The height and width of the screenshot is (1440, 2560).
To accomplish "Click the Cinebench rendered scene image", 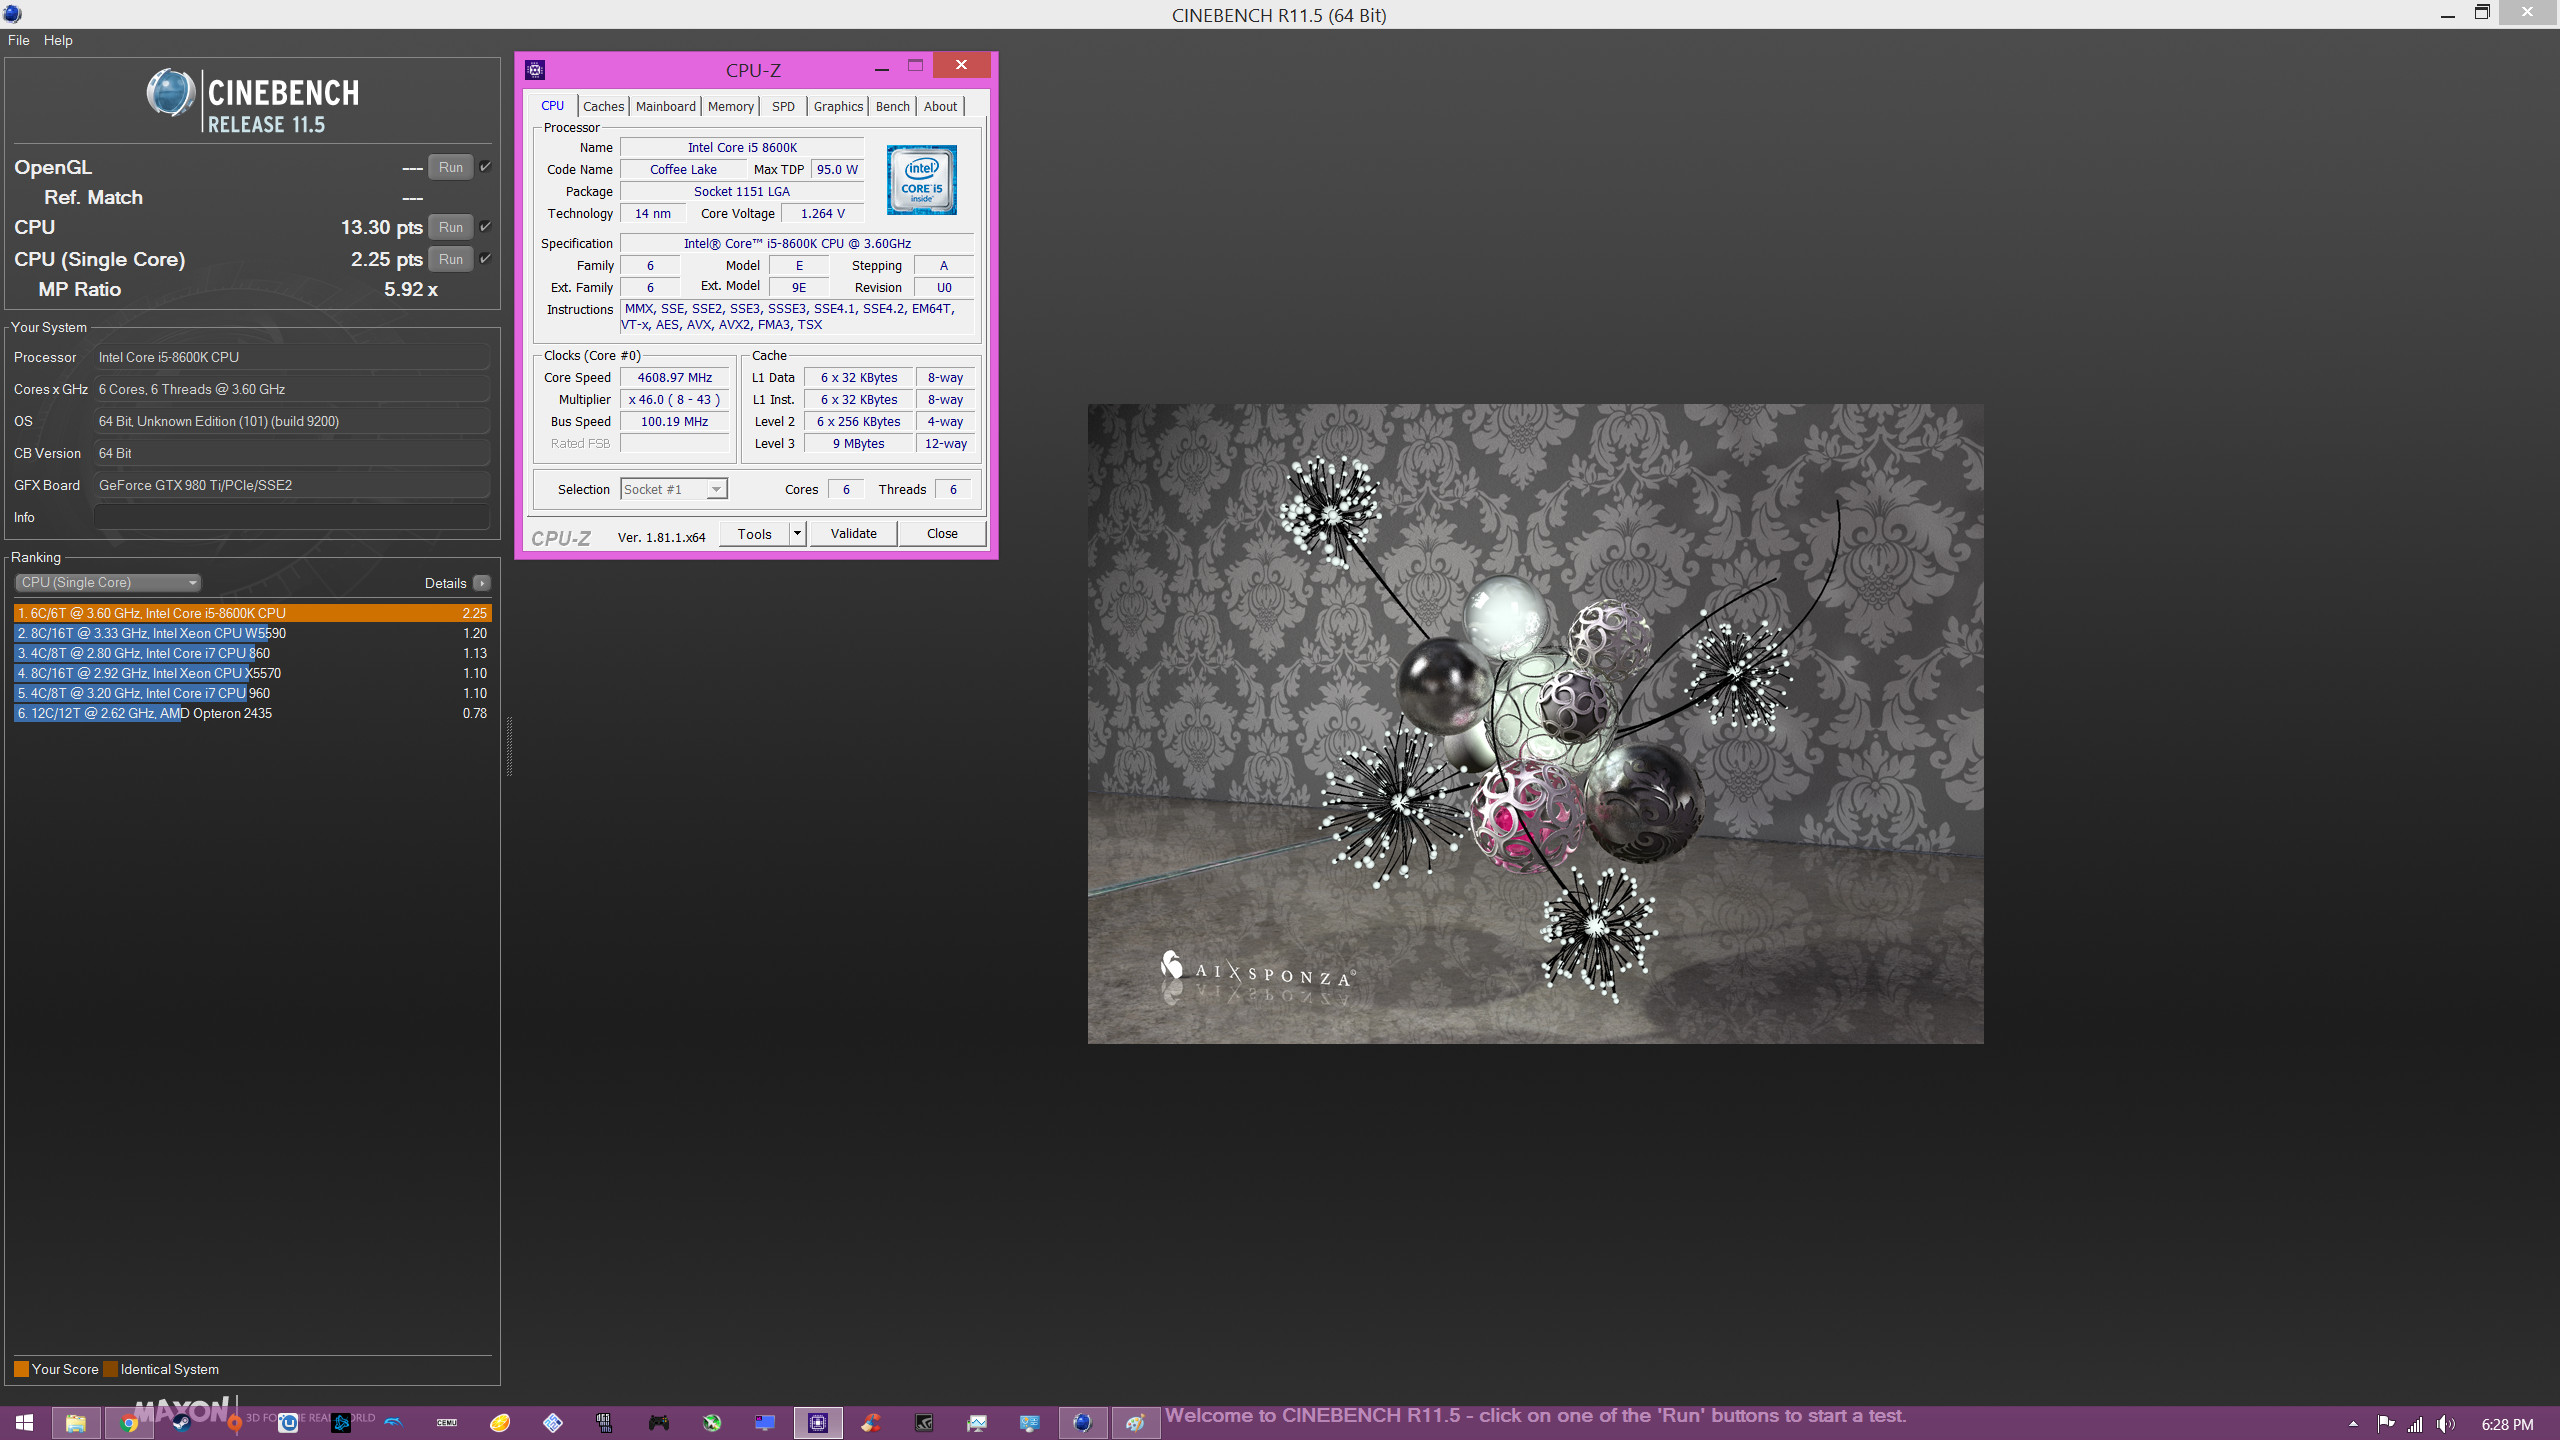I will [1535, 724].
